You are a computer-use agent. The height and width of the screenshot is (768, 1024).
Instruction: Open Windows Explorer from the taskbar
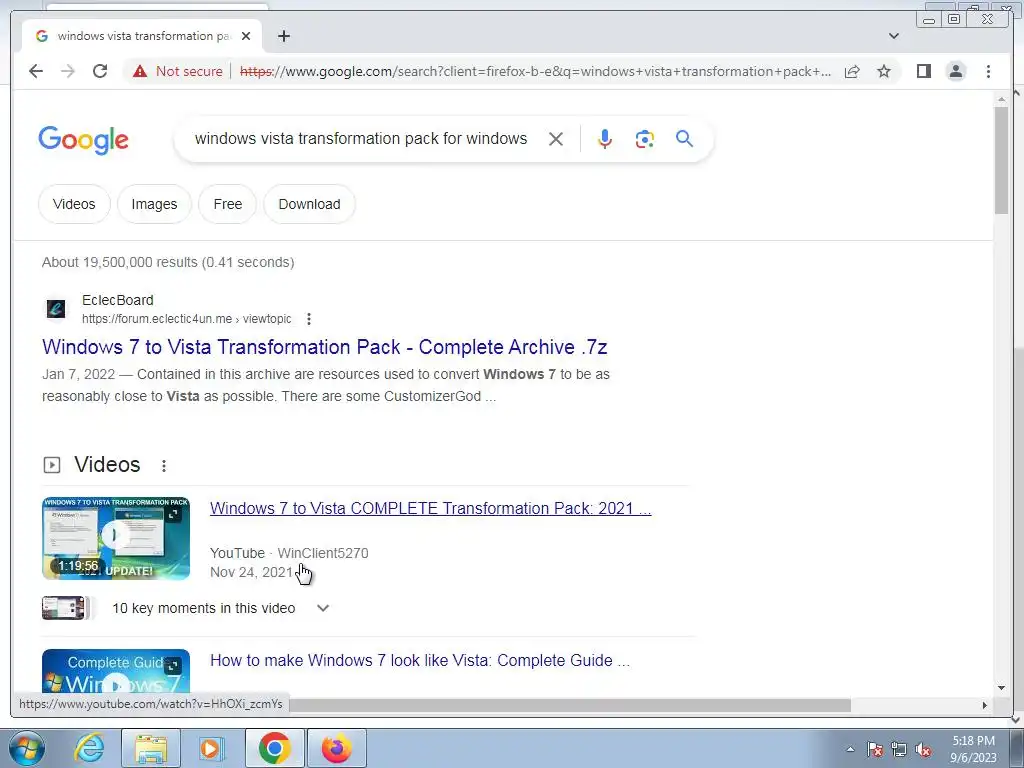click(x=151, y=748)
